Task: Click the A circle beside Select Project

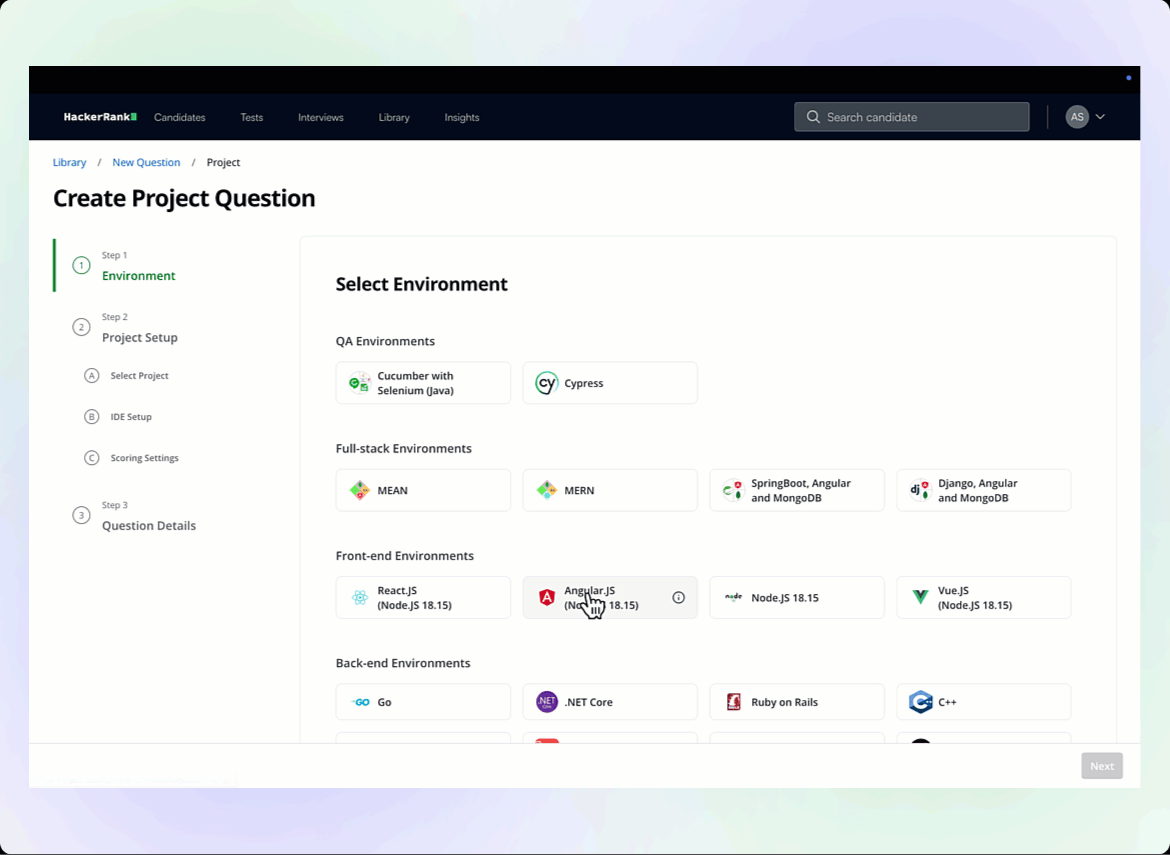Action: 92,375
